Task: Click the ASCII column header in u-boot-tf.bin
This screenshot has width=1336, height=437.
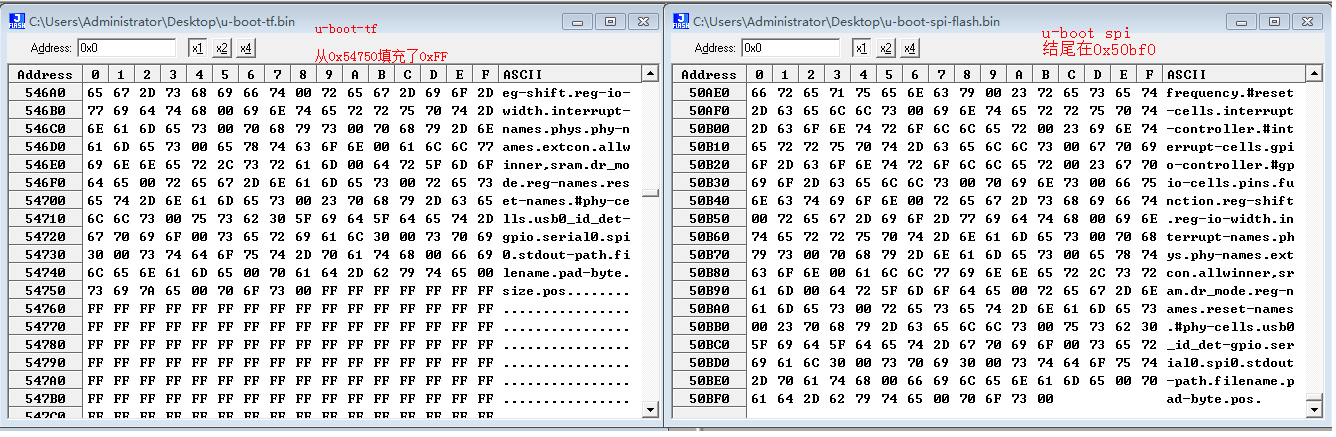Action: (x=570, y=74)
